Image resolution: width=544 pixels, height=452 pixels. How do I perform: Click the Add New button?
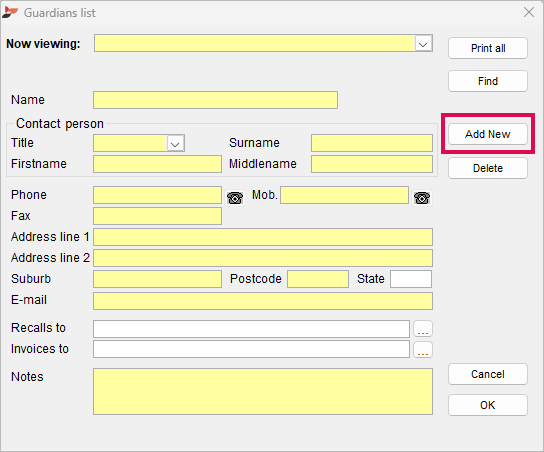pyautogui.click(x=487, y=134)
